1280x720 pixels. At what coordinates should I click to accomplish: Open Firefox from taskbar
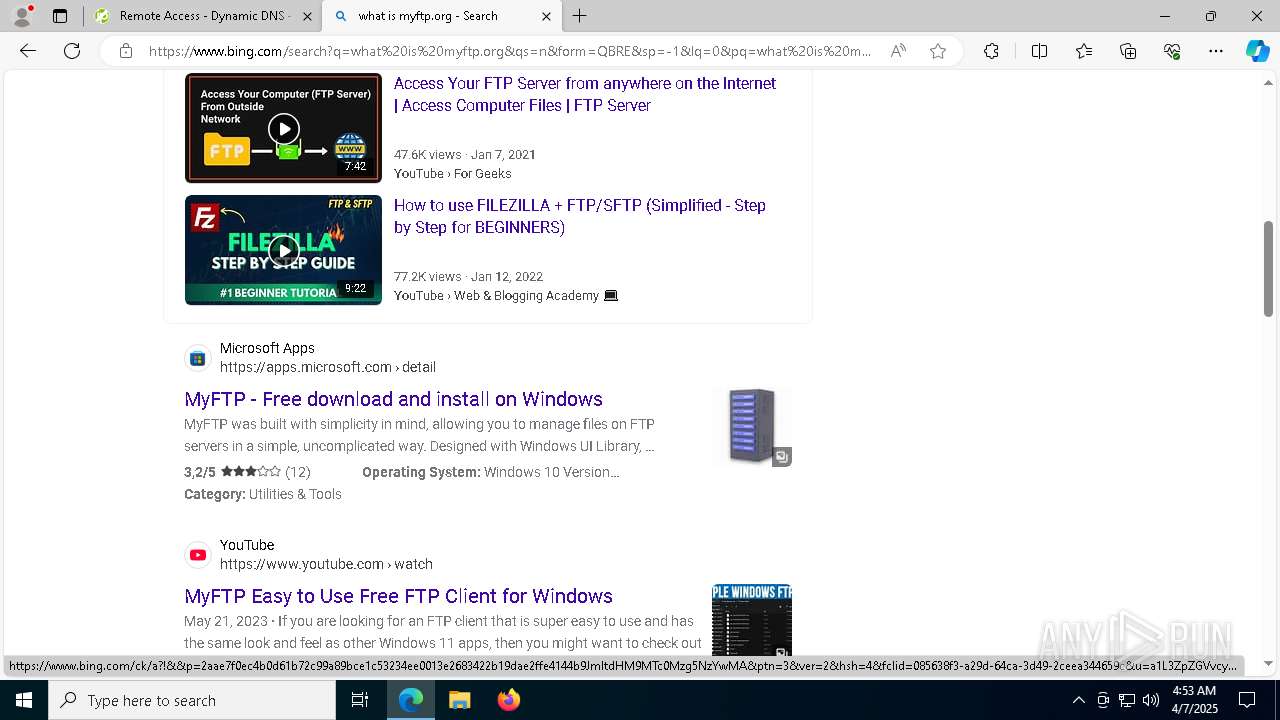[508, 700]
